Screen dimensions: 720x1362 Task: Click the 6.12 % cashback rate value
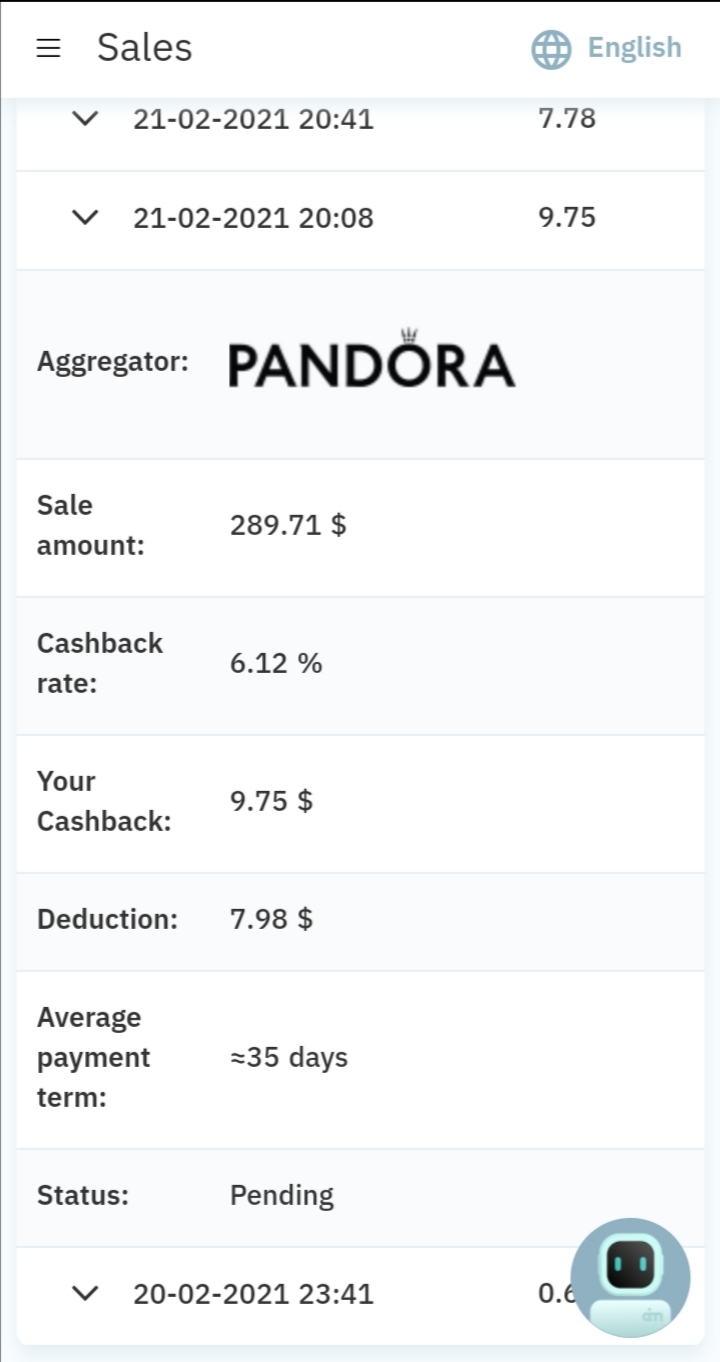276,663
